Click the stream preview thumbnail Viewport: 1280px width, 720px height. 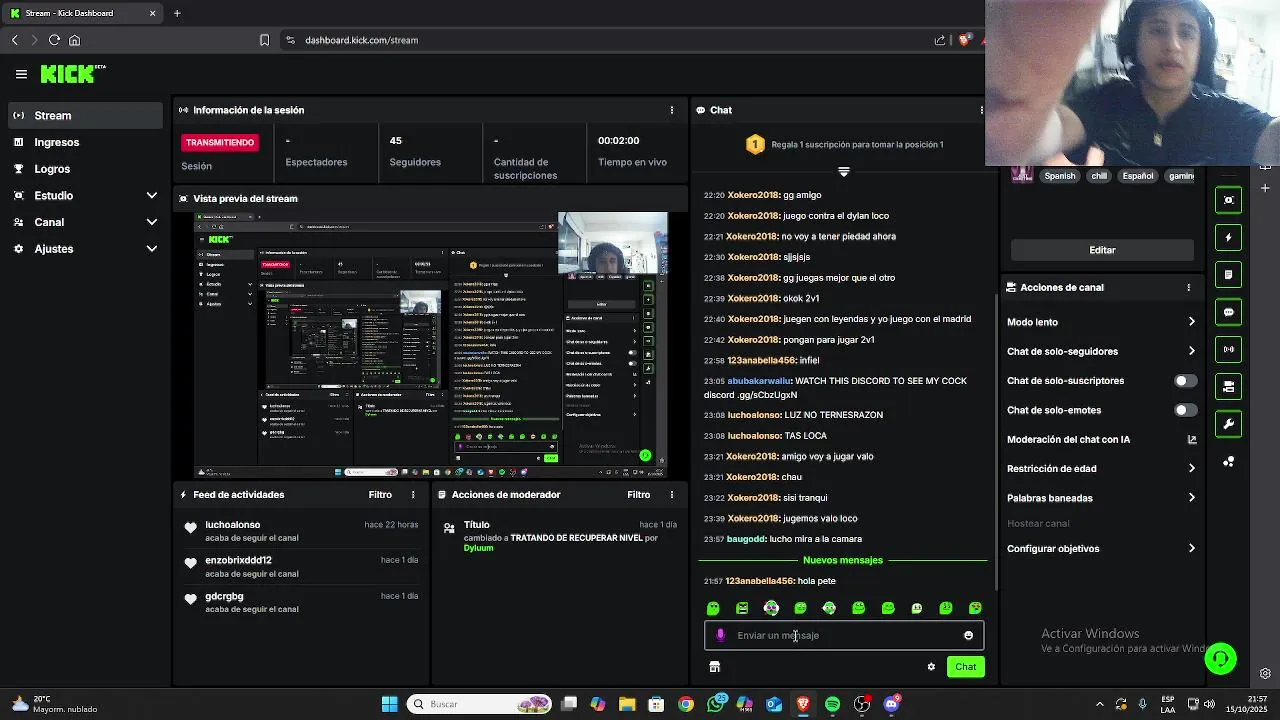point(431,344)
